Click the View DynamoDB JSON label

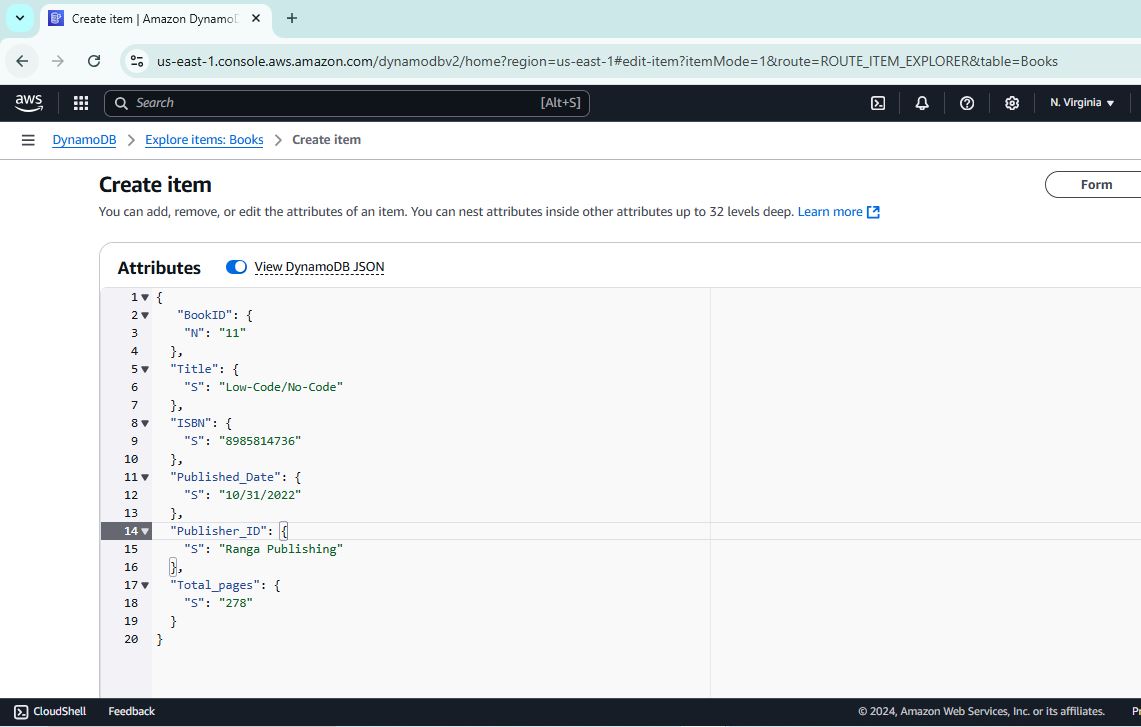pos(319,267)
